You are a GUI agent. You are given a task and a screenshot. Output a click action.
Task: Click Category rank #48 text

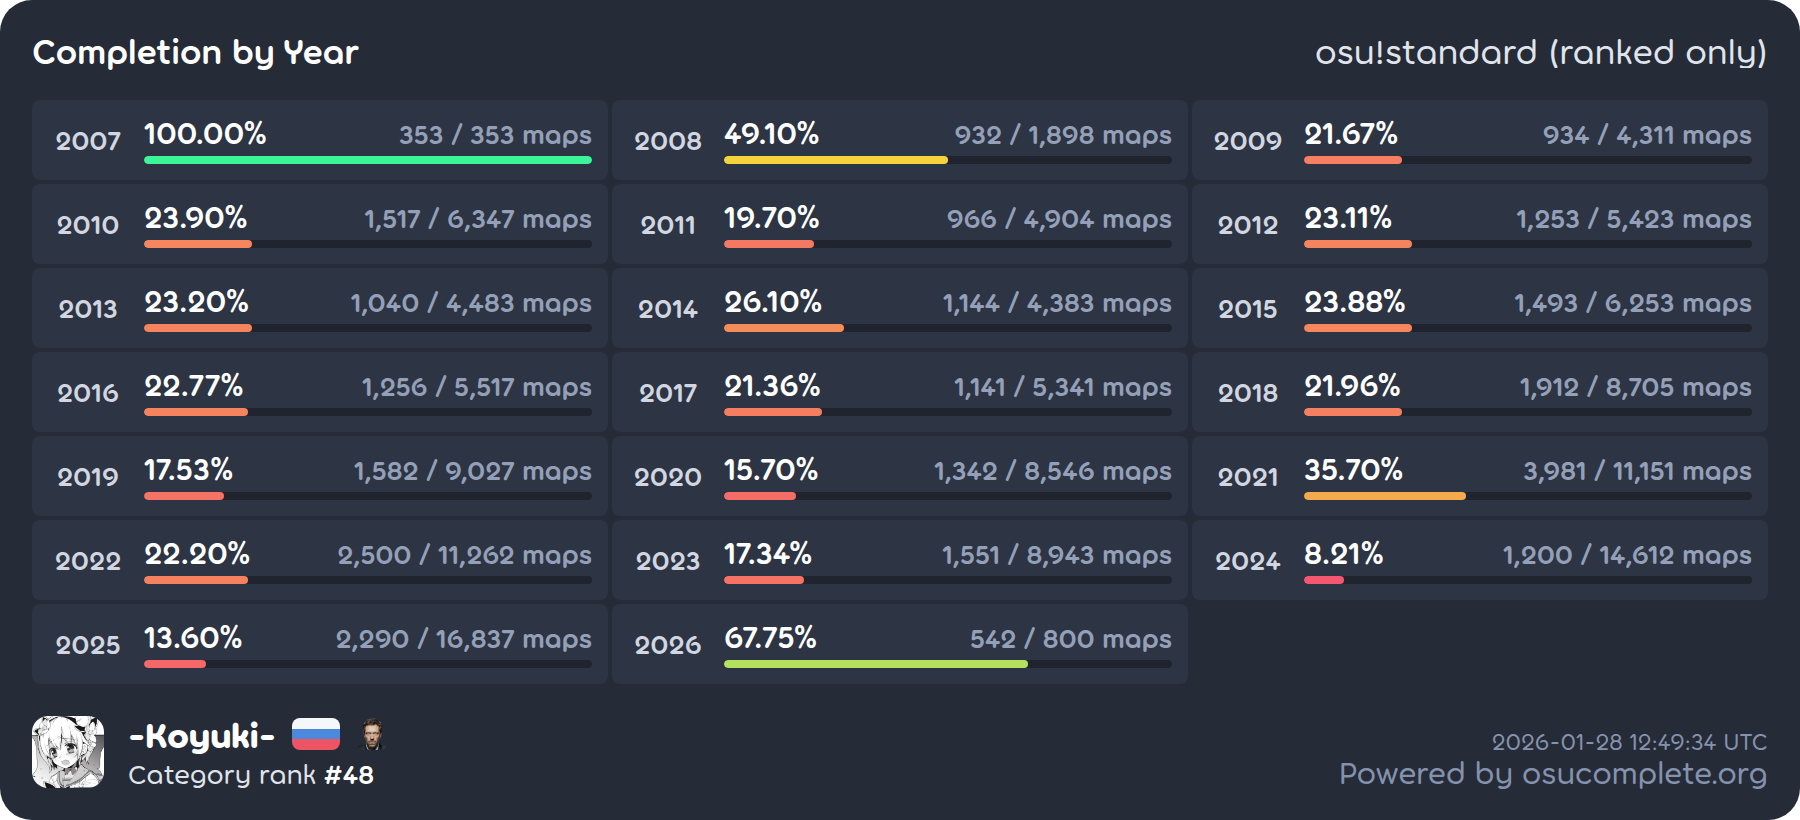click(x=251, y=775)
